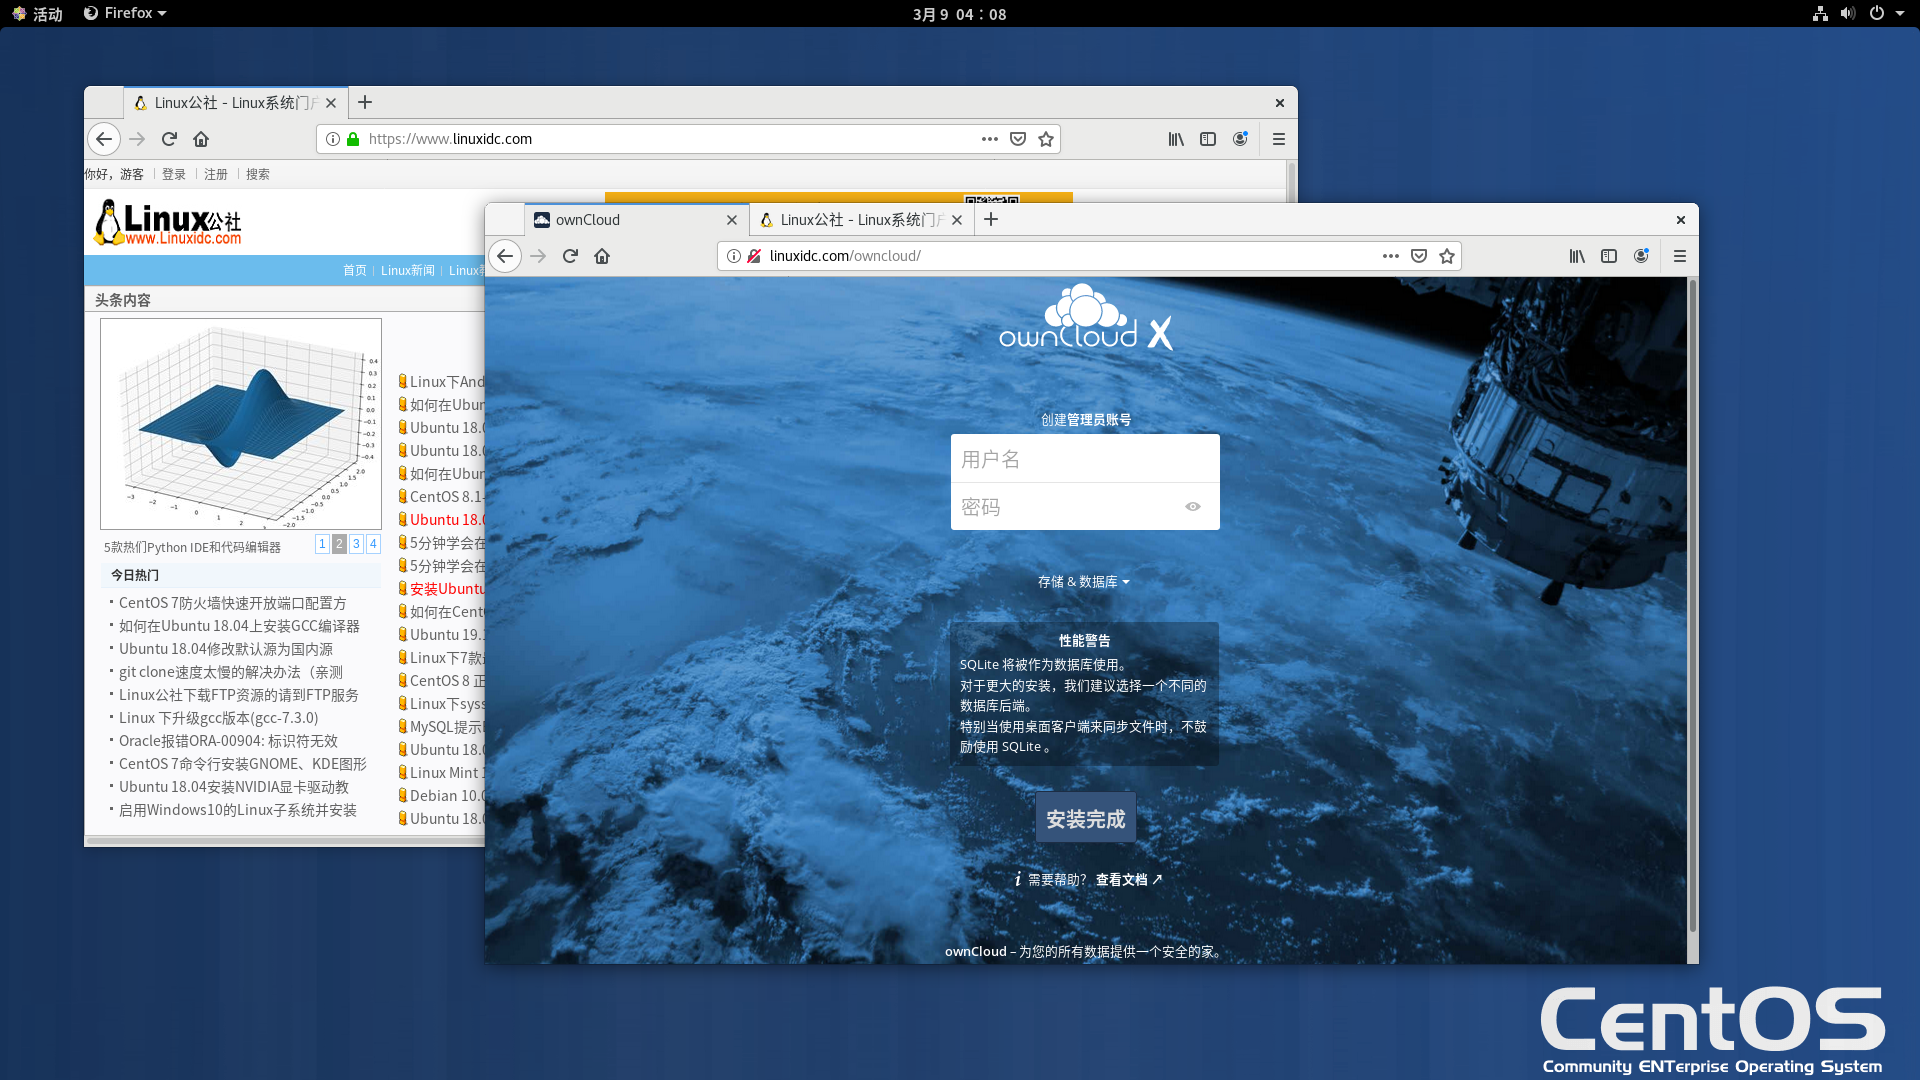Select slide 1 in headline carousel
The width and height of the screenshot is (1920, 1080).
tap(322, 544)
